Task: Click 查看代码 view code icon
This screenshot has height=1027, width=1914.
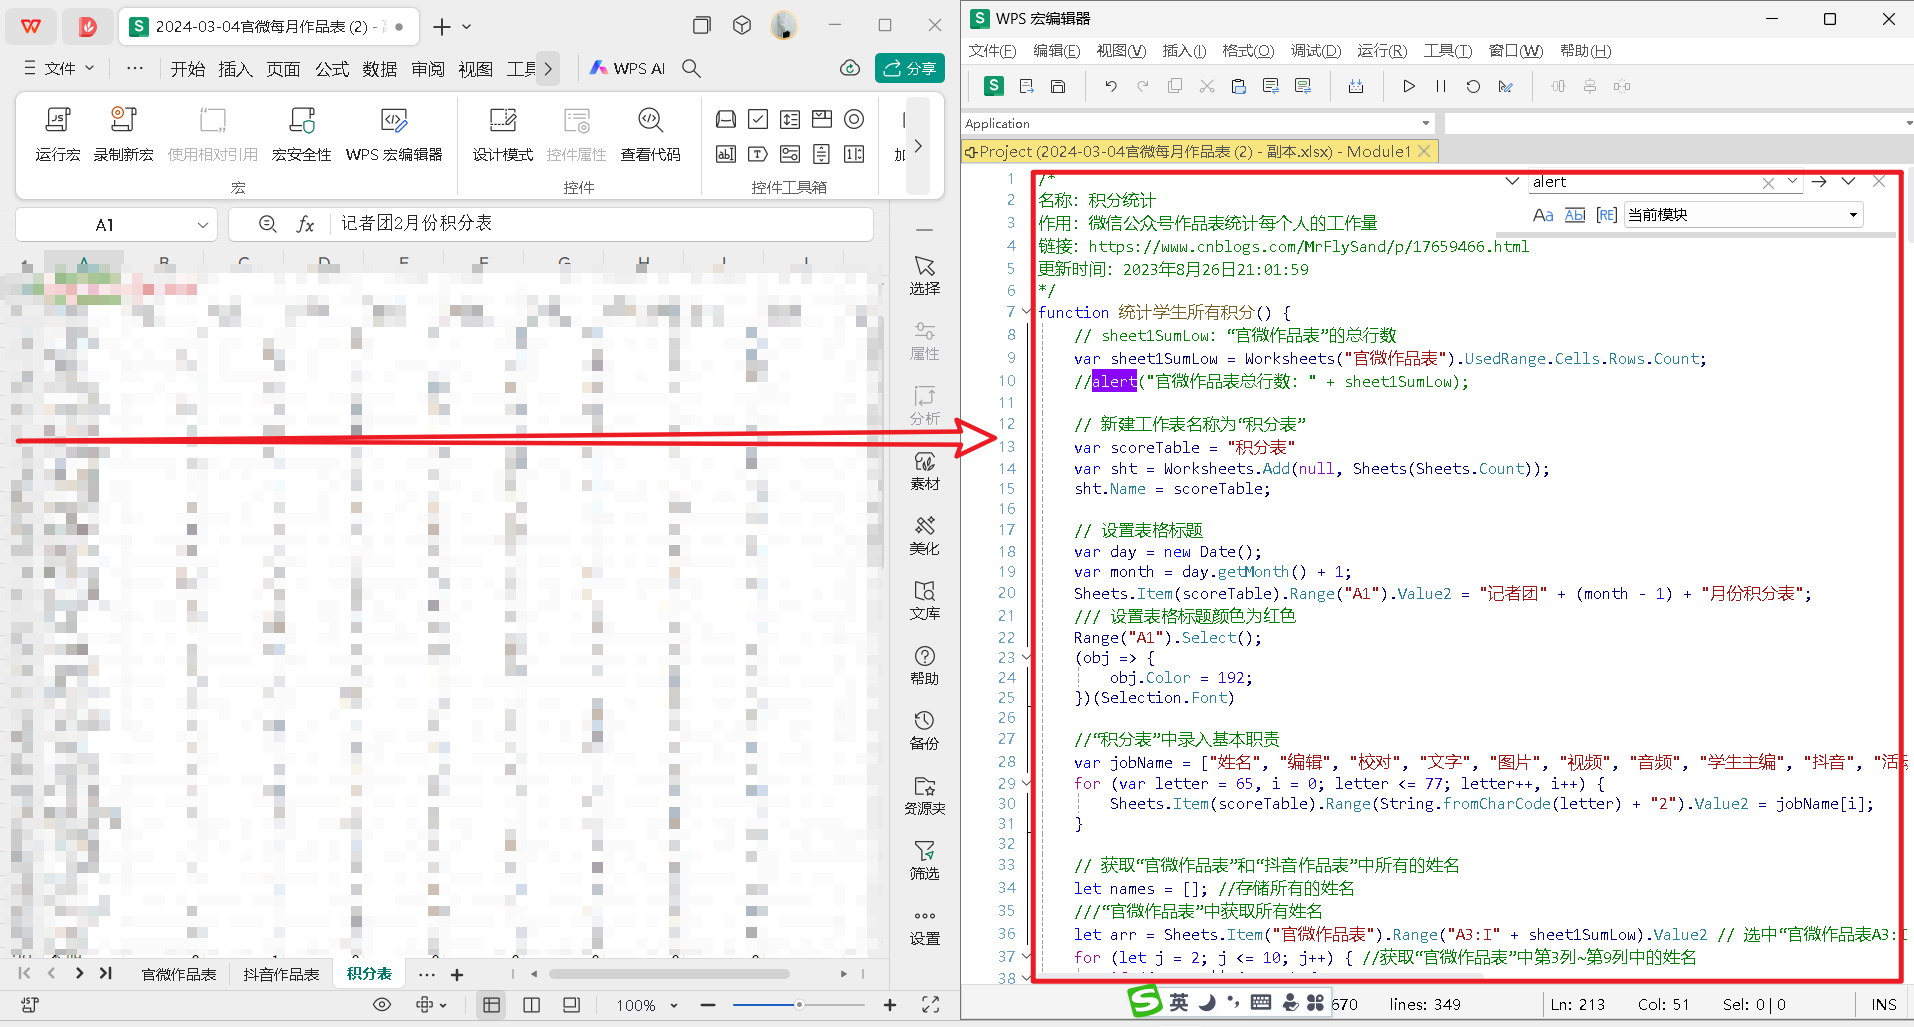Action: [650, 133]
